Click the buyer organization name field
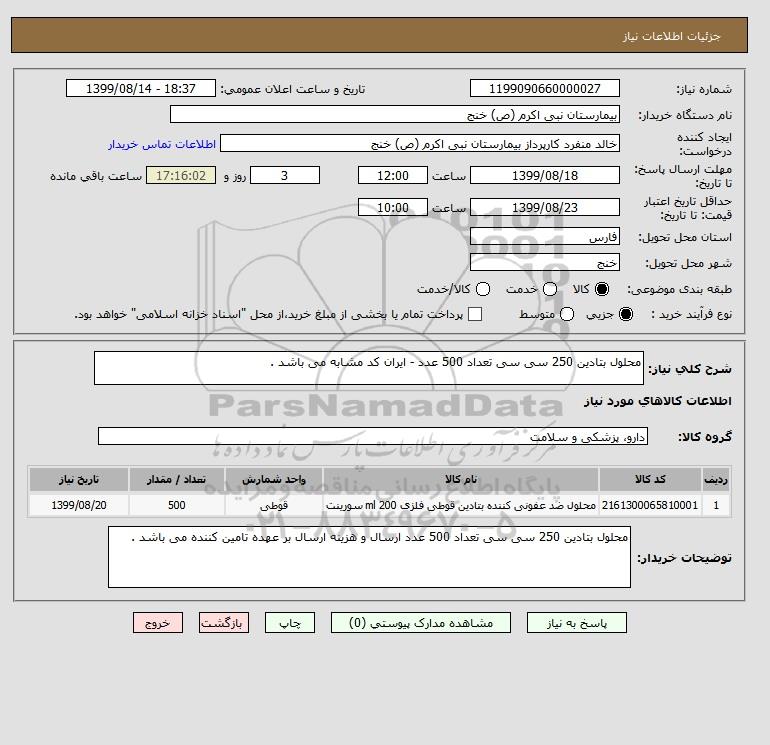 395,114
